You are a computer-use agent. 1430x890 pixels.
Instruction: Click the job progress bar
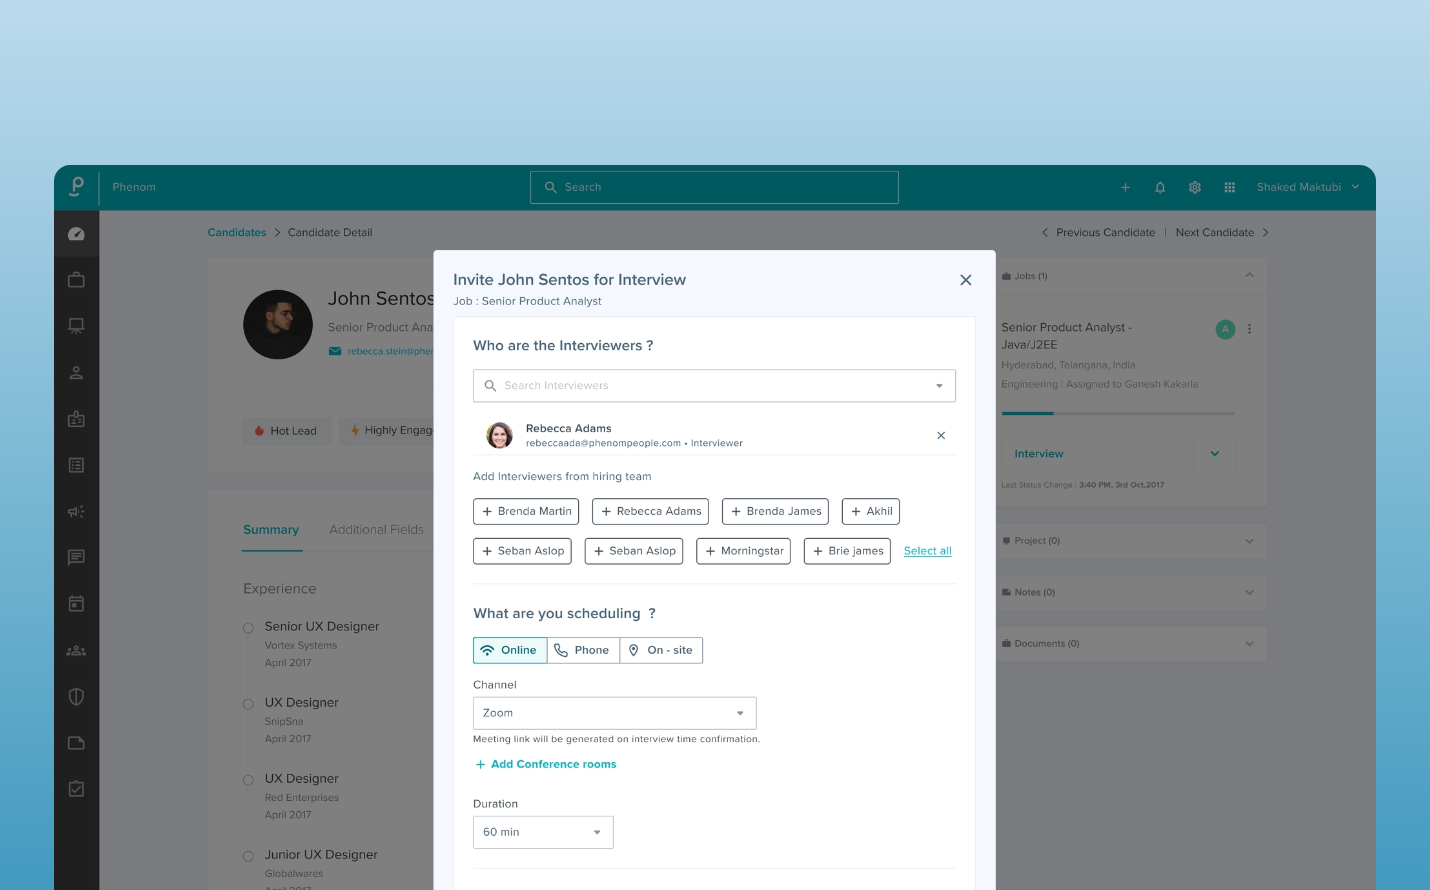(x=1118, y=413)
